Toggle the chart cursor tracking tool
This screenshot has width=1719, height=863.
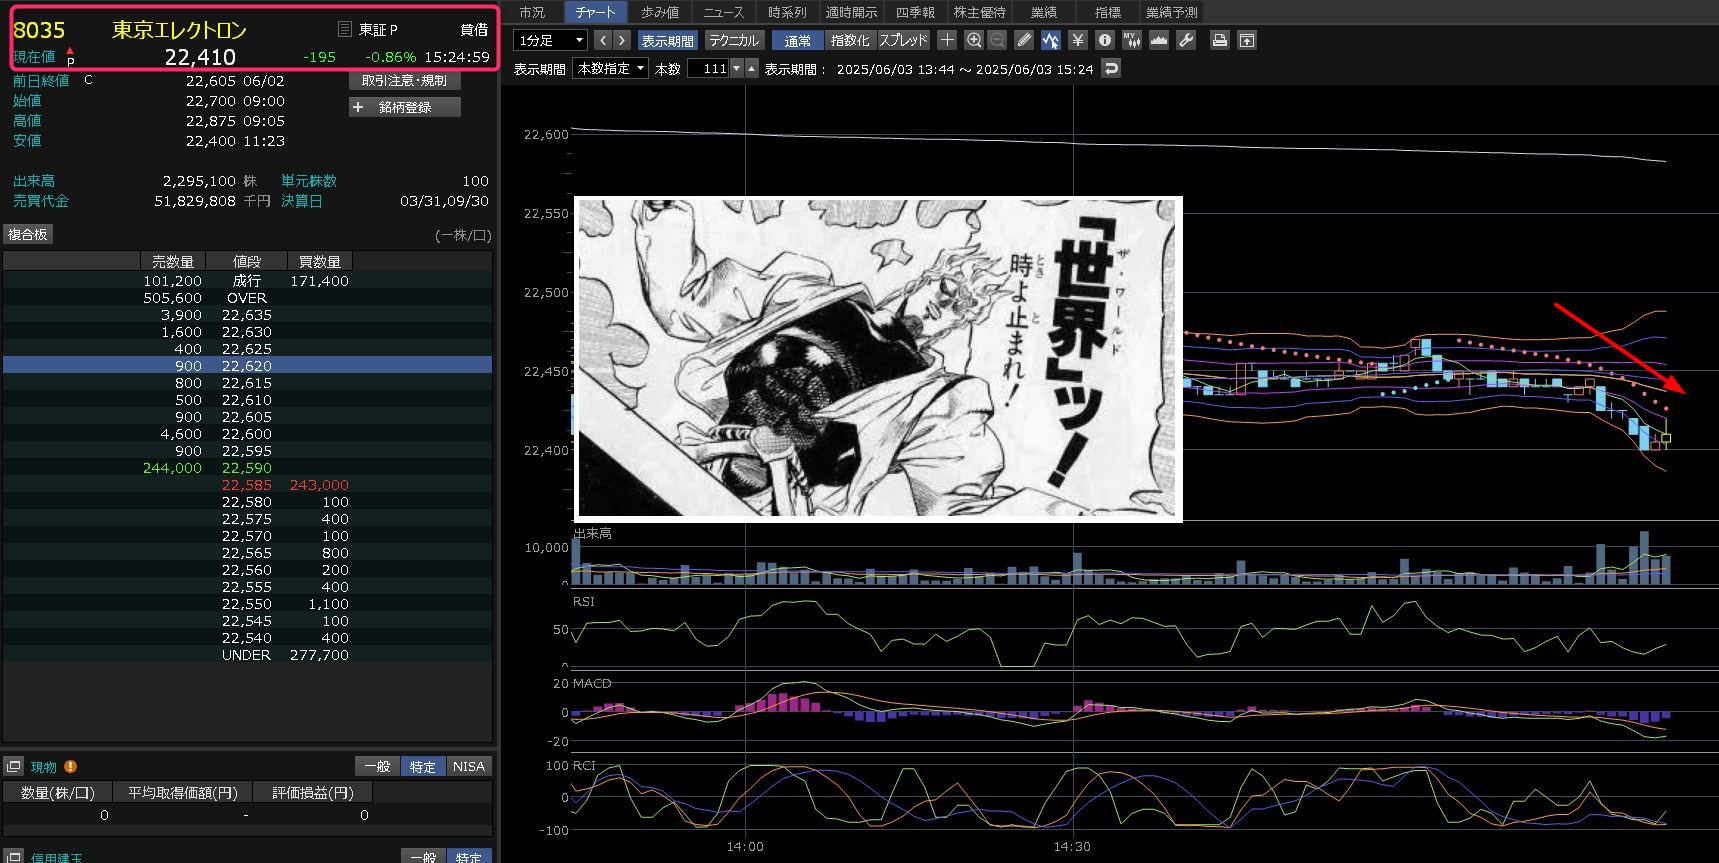[1050, 40]
